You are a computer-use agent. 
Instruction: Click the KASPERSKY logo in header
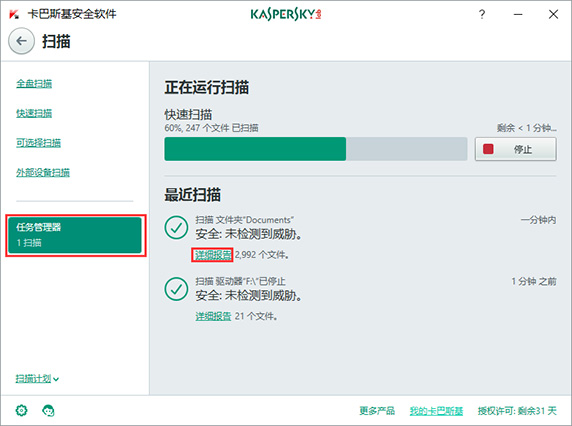[286, 15]
